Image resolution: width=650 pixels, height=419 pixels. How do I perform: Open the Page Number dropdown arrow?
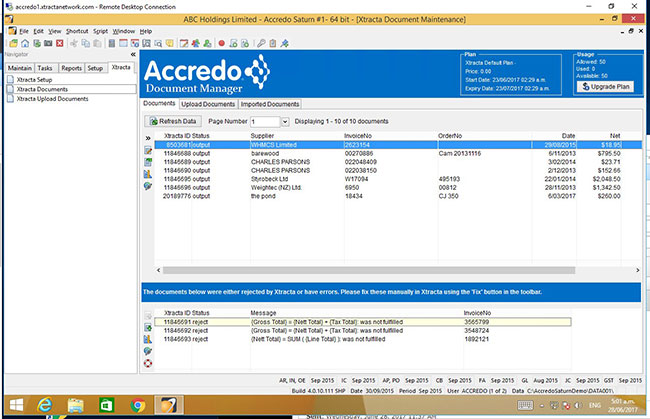[x=285, y=121]
